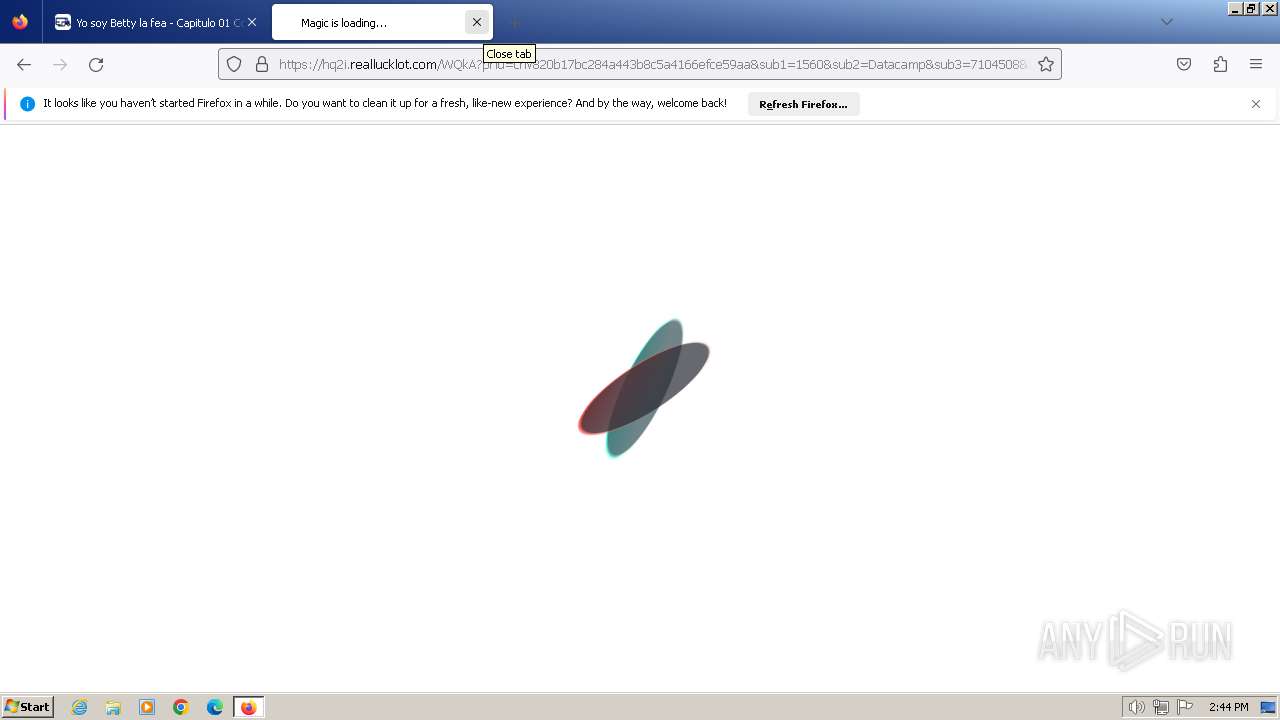Bookmark this page with star icon

coord(1046,64)
